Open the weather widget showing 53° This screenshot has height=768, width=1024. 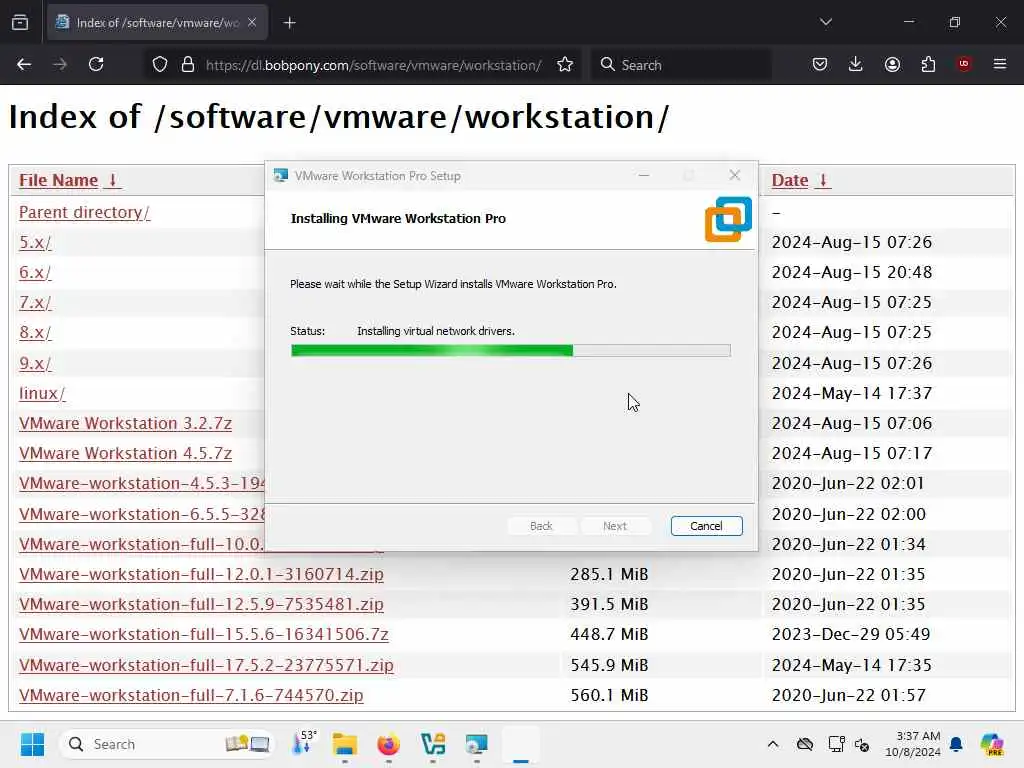[x=304, y=744]
